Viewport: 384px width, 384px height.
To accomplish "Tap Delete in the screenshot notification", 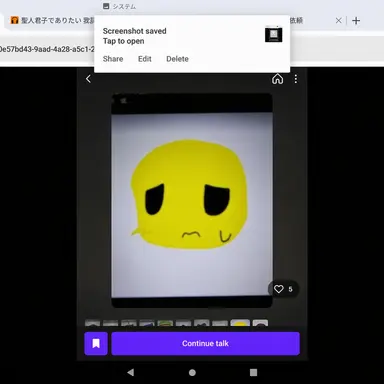I will click(x=177, y=59).
